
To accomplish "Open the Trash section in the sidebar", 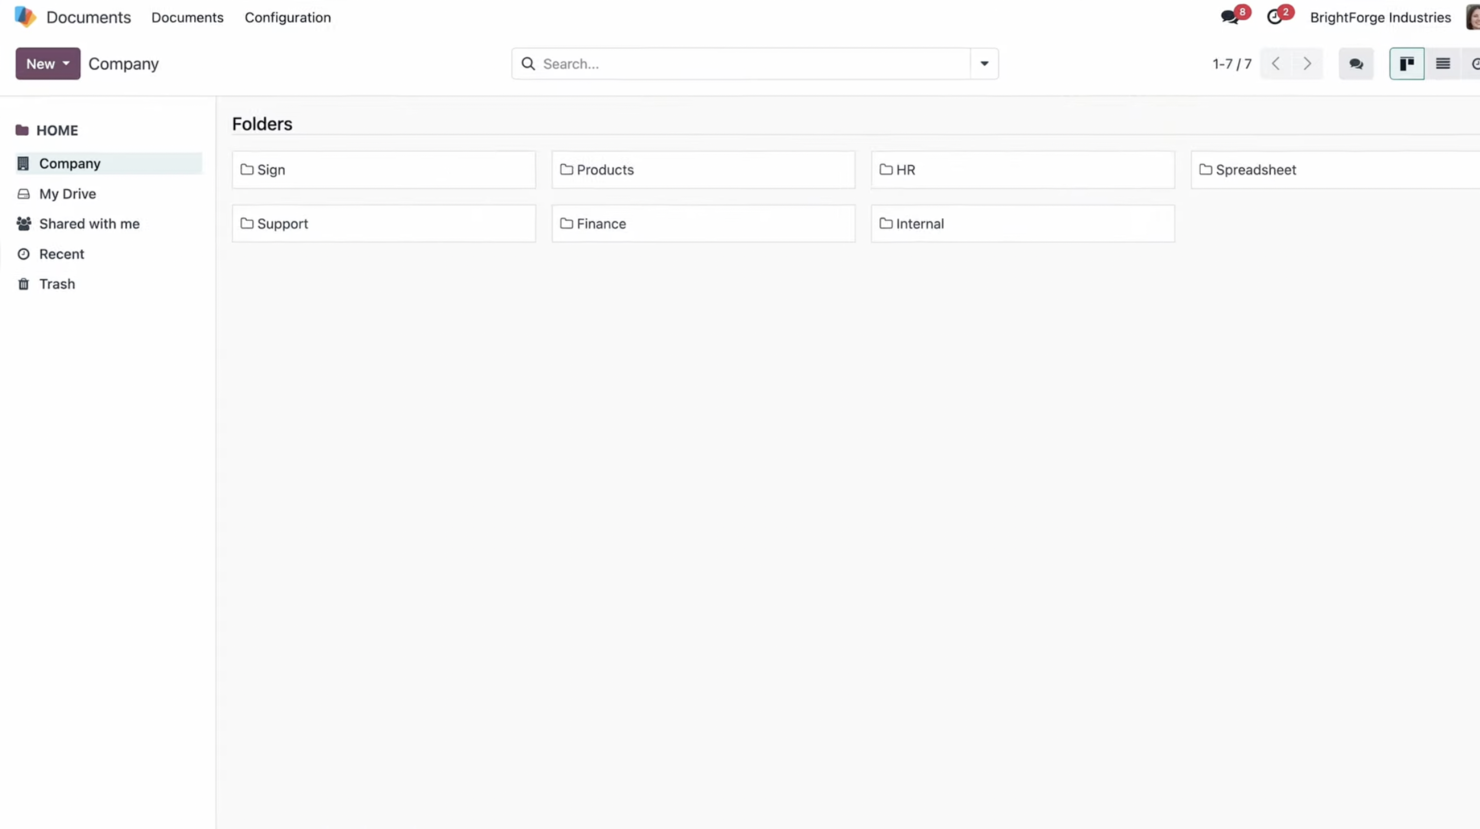I will 57,284.
